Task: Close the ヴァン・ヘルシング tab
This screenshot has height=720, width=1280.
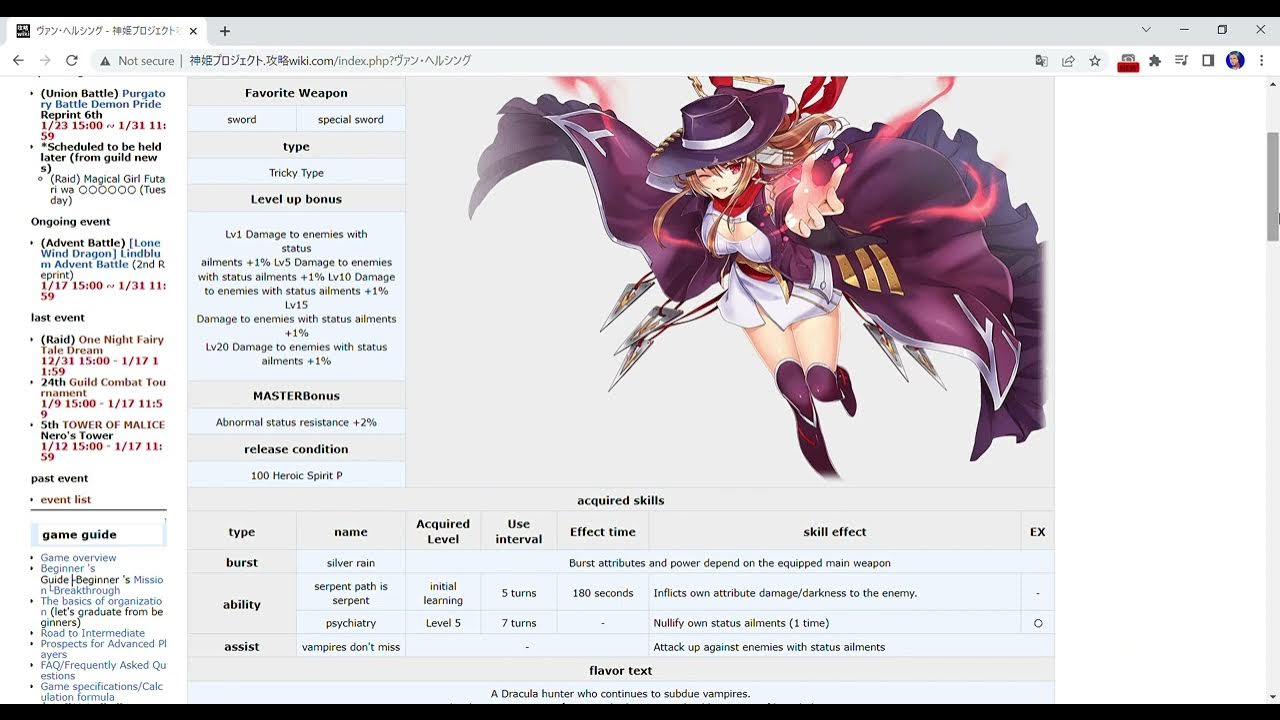Action: pos(193,31)
